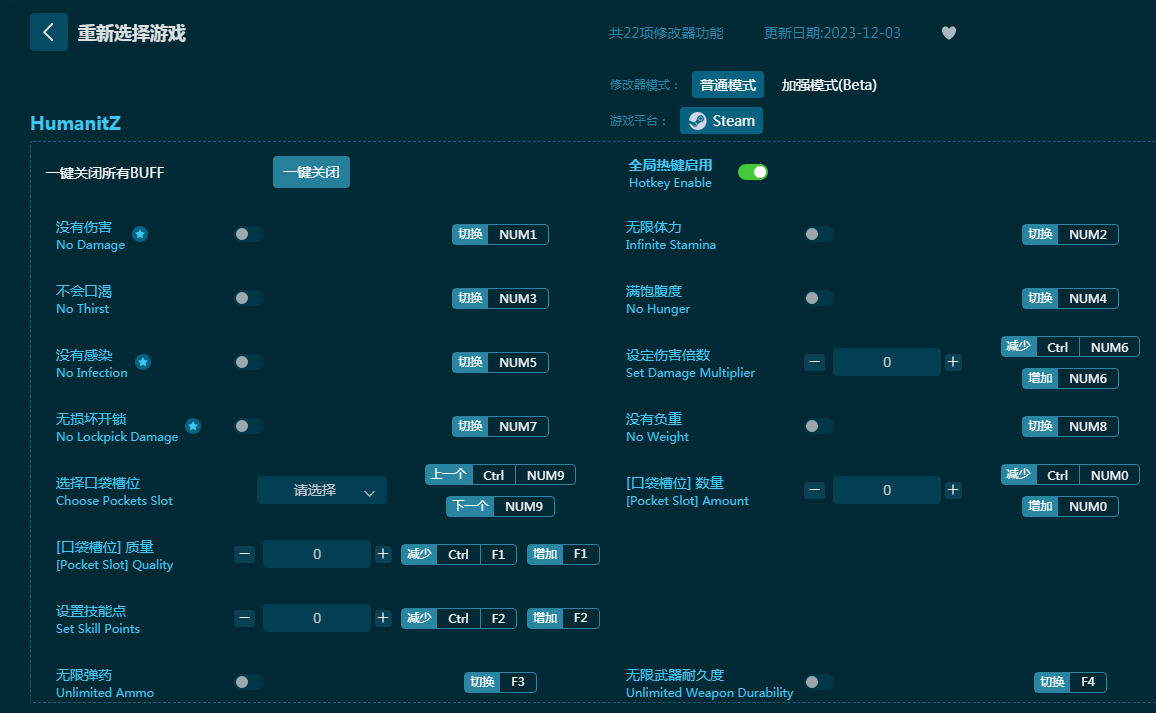Click the Set Damage Multiplier value field
The height and width of the screenshot is (713, 1156).
point(887,362)
